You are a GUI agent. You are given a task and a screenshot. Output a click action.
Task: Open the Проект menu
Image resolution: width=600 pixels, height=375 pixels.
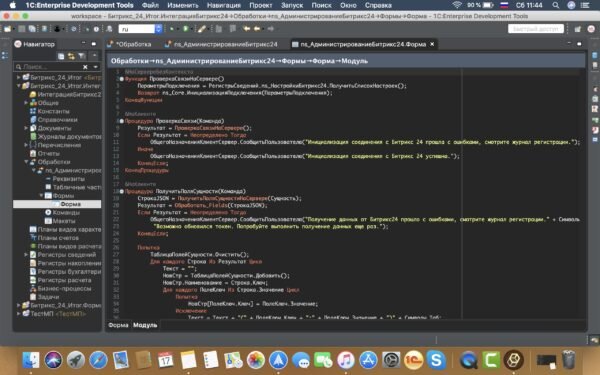[x=261, y=5]
